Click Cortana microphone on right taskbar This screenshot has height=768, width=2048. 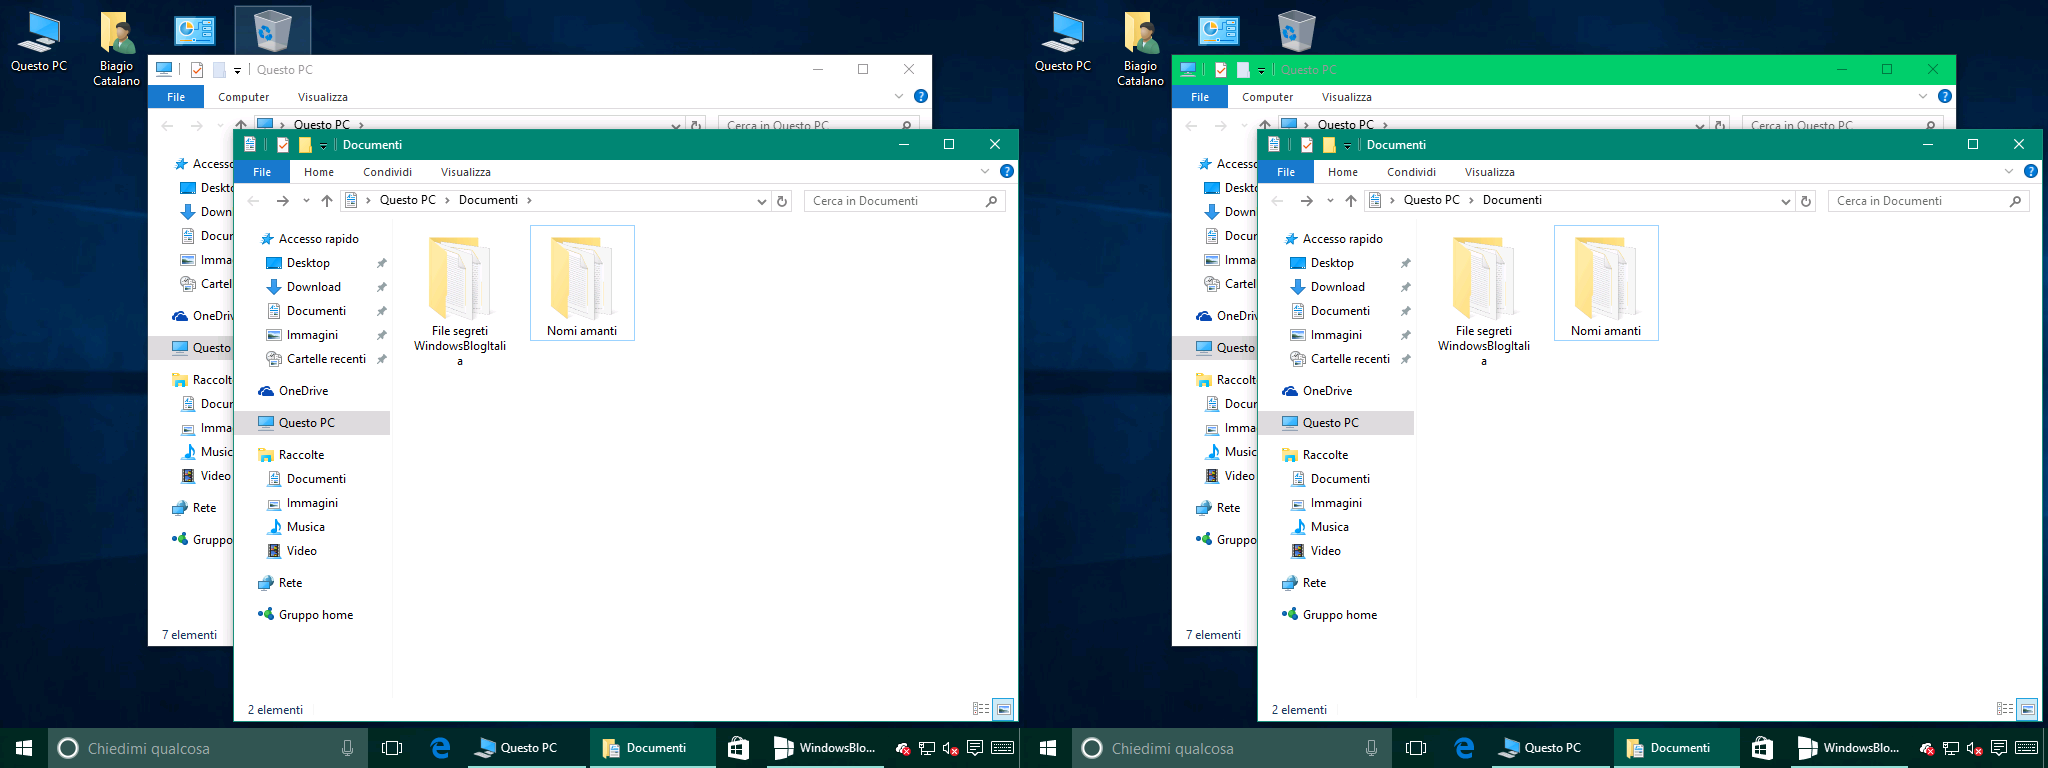pyautogui.click(x=1371, y=748)
